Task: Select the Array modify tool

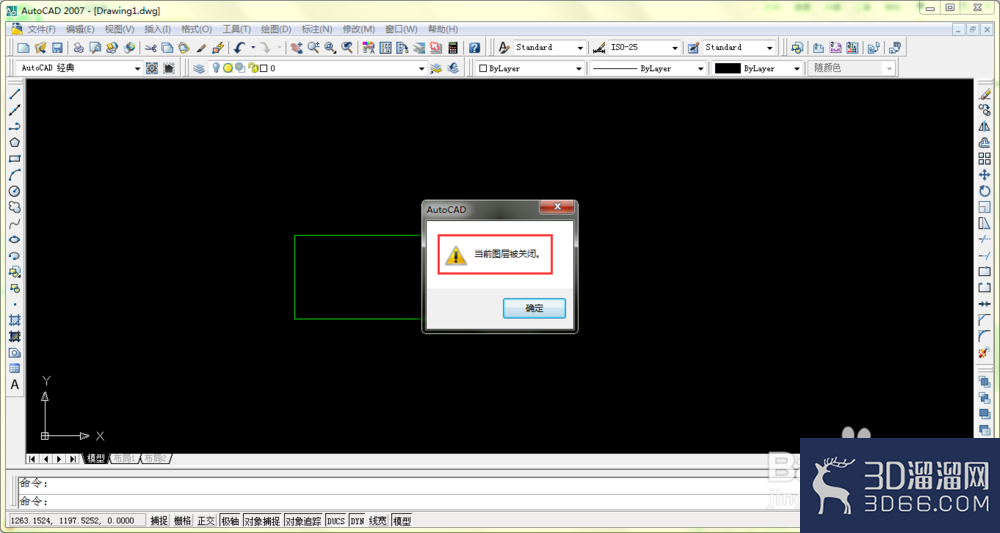Action: point(985,159)
